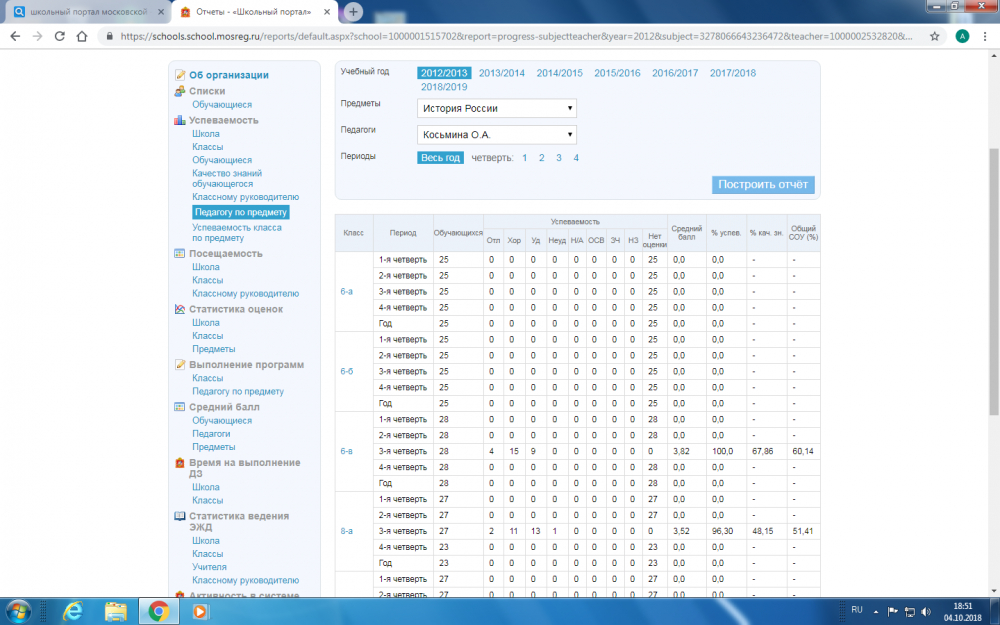Click the Статистика ведения ЭЖД icon
Viewport: 1000px width, 625px height.
click(x=180, y=517)
